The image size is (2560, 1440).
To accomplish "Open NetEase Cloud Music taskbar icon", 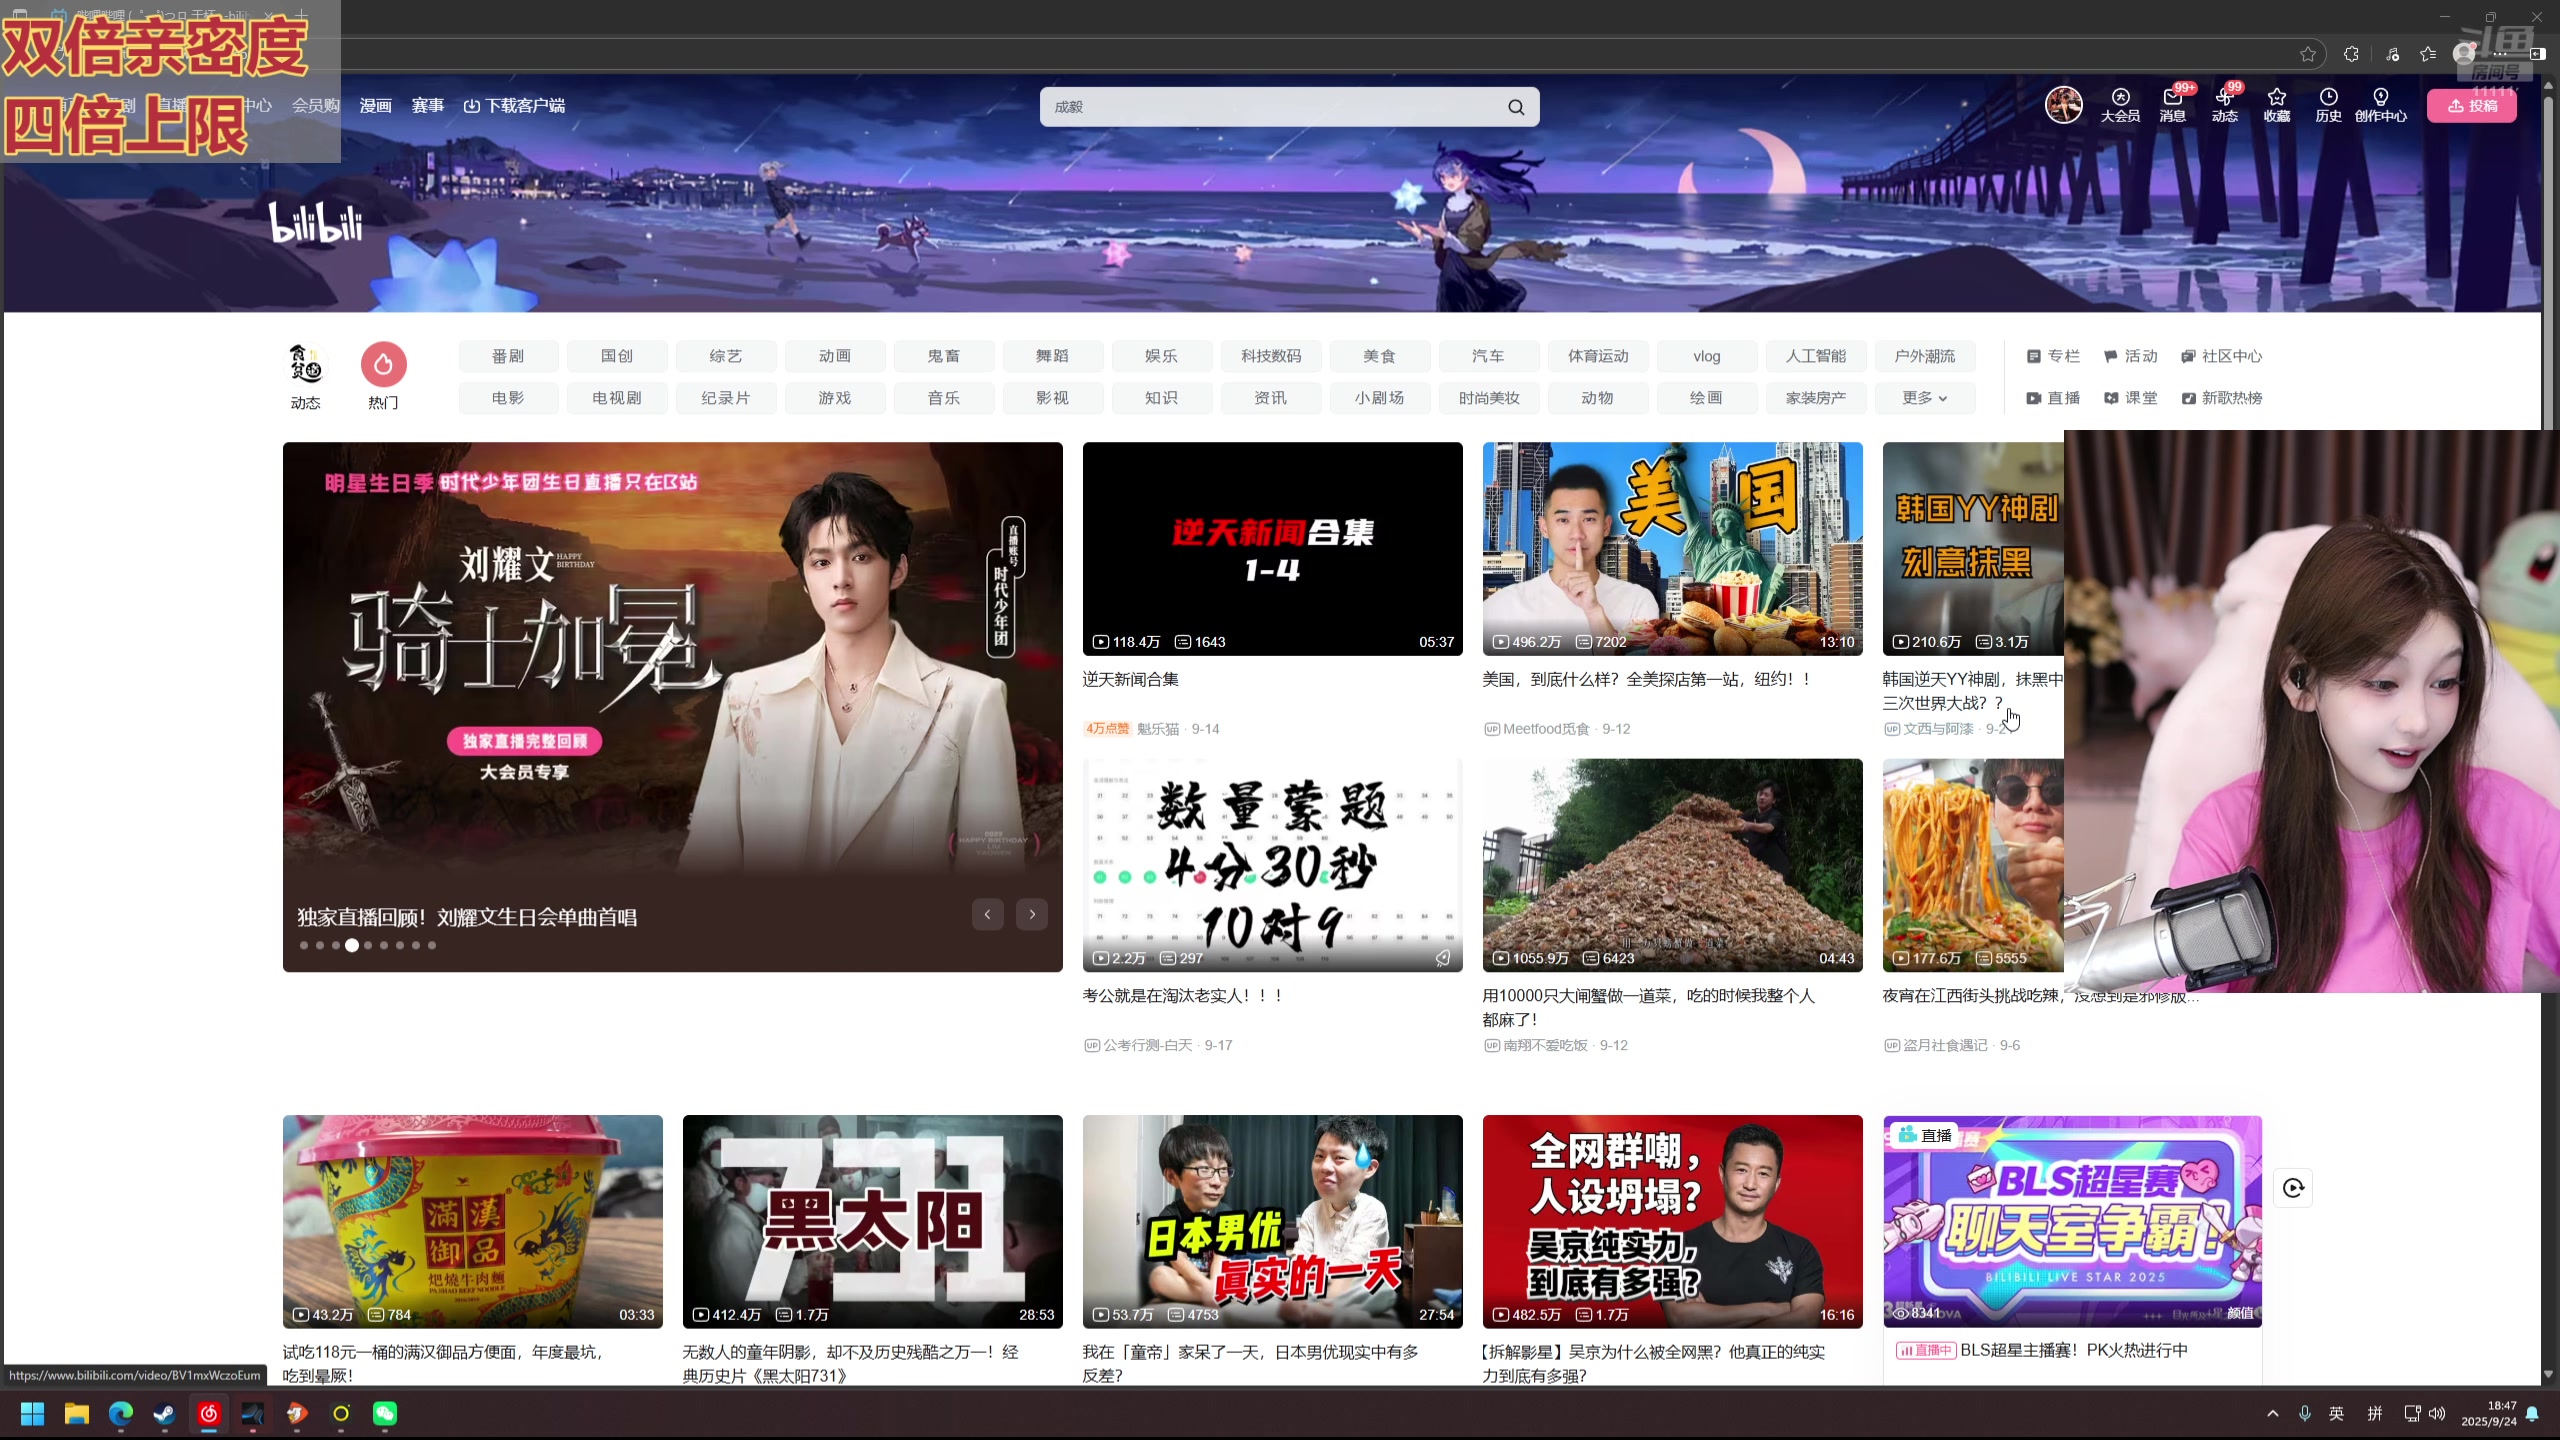I will tap(209, 1413).
